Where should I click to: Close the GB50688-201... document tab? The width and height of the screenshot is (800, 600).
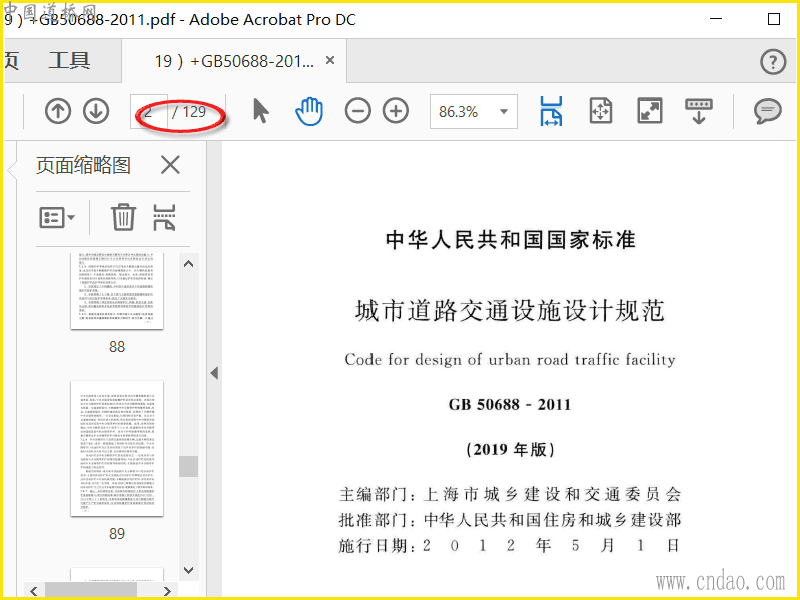330,61
